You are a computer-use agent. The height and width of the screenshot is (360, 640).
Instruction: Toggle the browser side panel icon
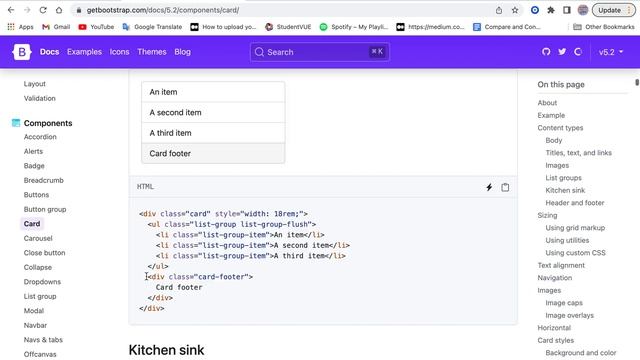coord(567,10)
